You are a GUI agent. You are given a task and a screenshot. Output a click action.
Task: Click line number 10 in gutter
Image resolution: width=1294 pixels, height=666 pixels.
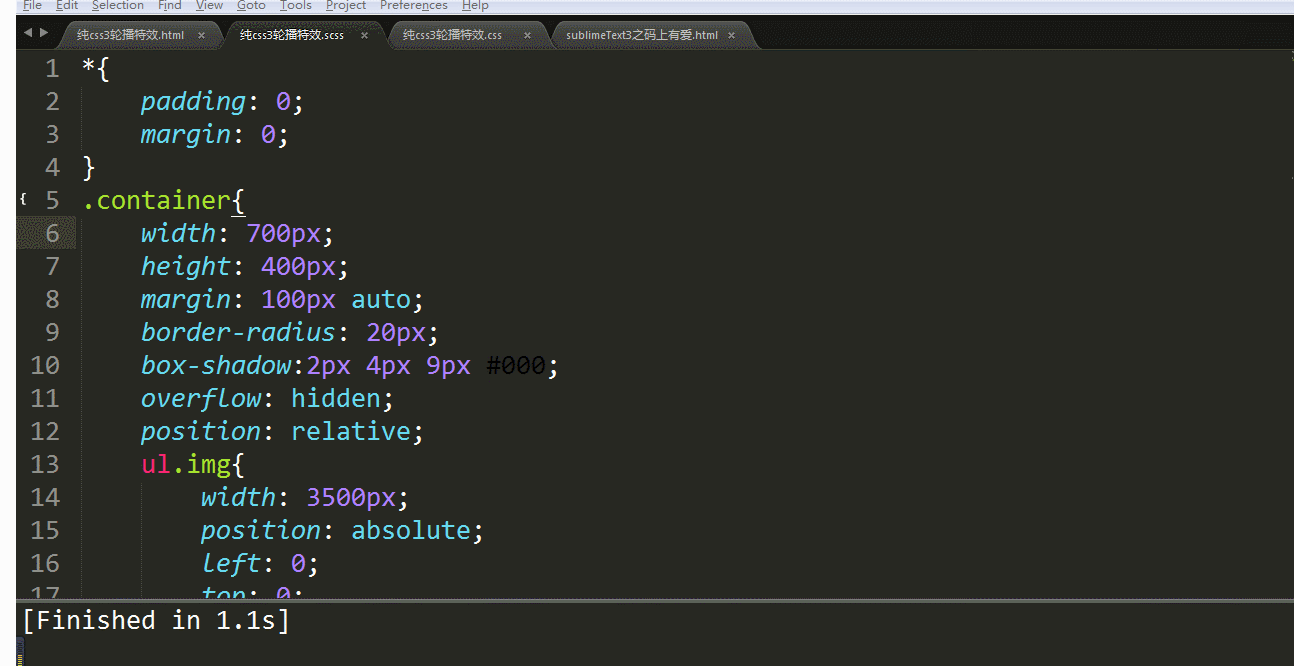click(45, 365)
